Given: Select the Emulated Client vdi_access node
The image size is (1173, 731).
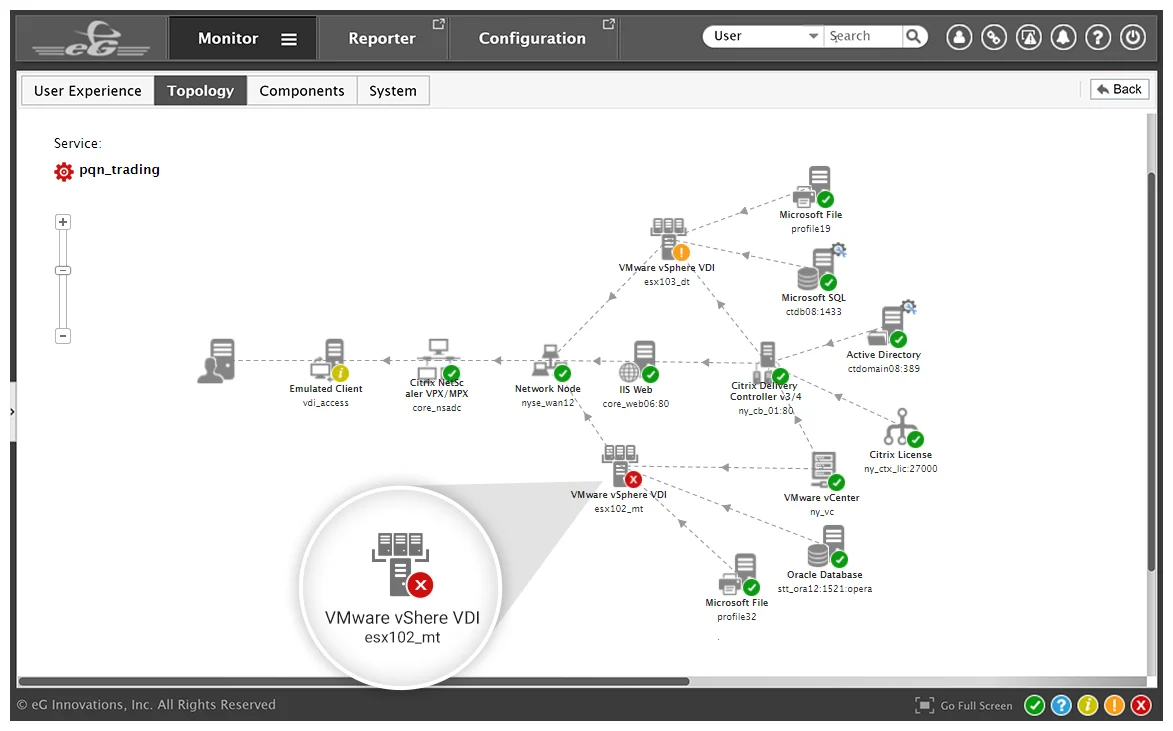Looking at the screenshot, I should [x=328, y=360].
